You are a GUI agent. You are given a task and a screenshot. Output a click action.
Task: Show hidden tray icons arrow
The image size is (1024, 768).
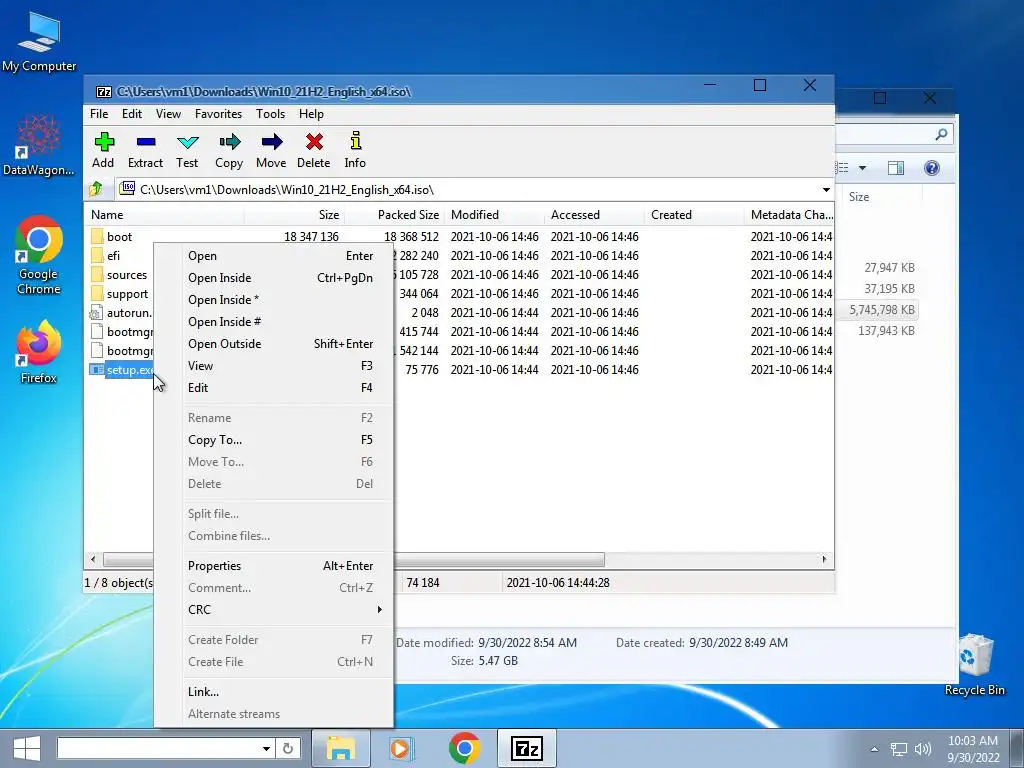coord(874,749)
